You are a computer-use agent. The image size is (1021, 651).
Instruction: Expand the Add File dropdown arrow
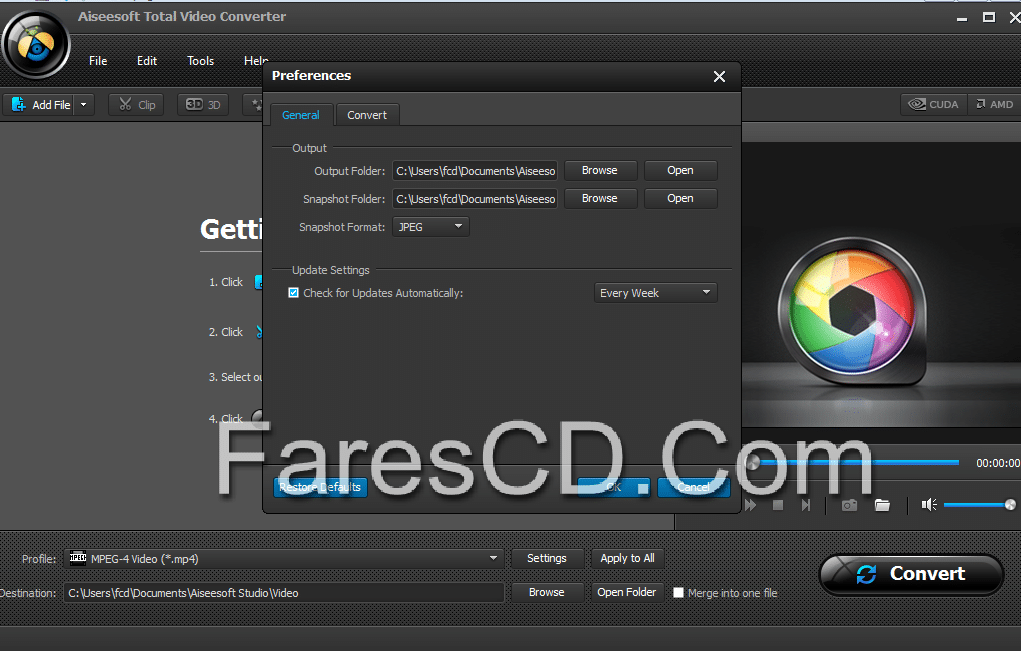83,105
